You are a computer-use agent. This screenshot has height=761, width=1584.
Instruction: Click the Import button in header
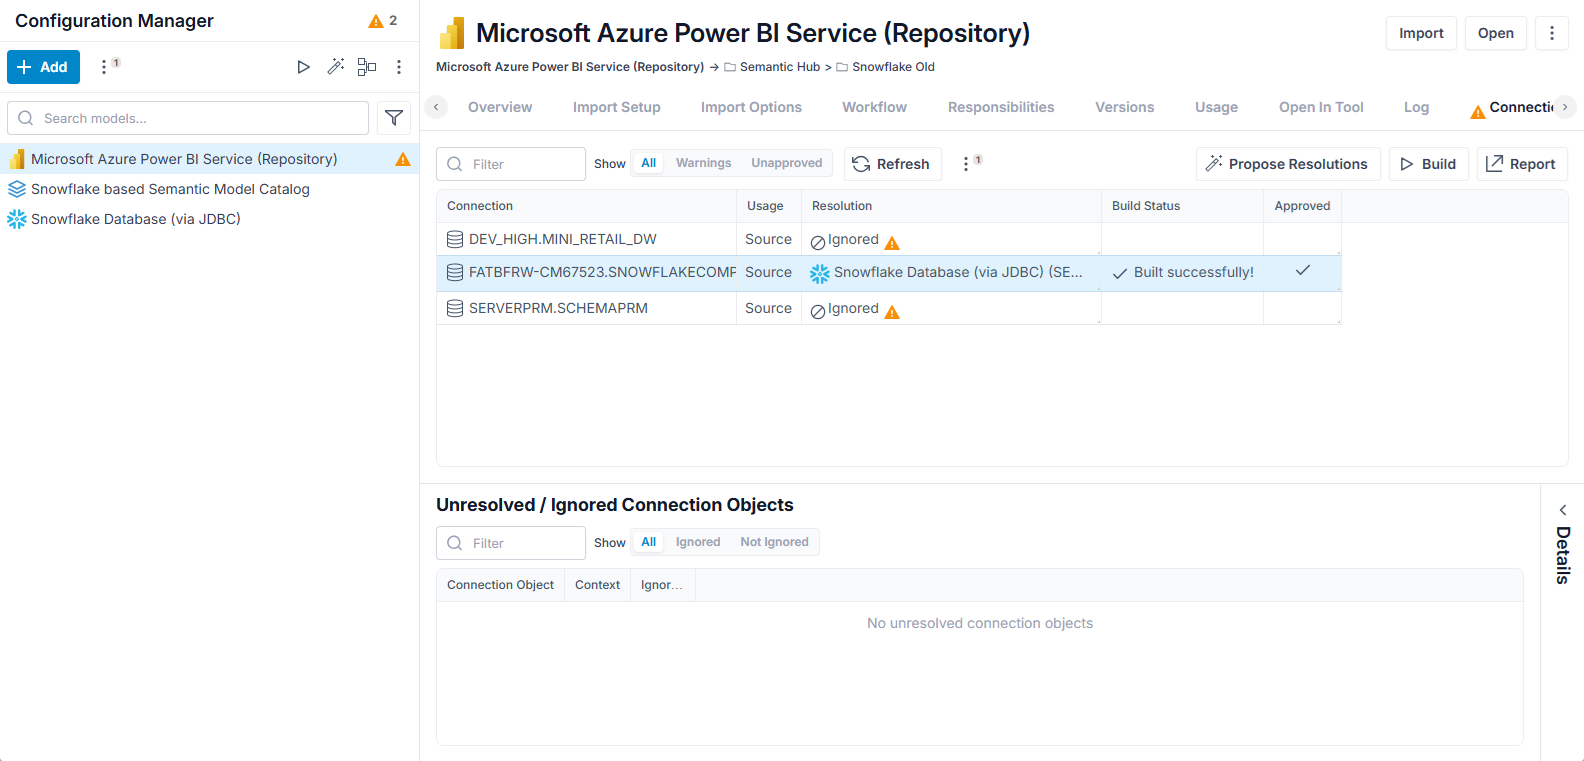pos(1421,33)
